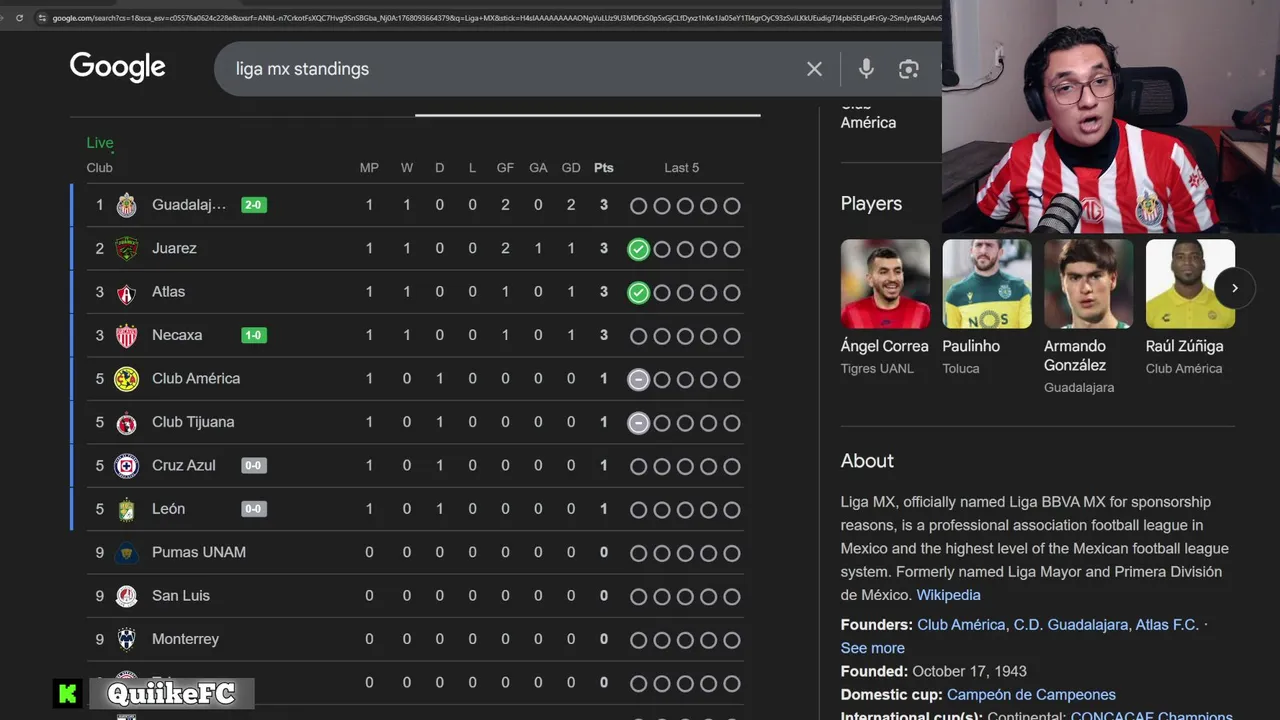Click the green Live label
Image resolution: width=1280 pixels, height=720 pixels.
[x=100, y=143]
